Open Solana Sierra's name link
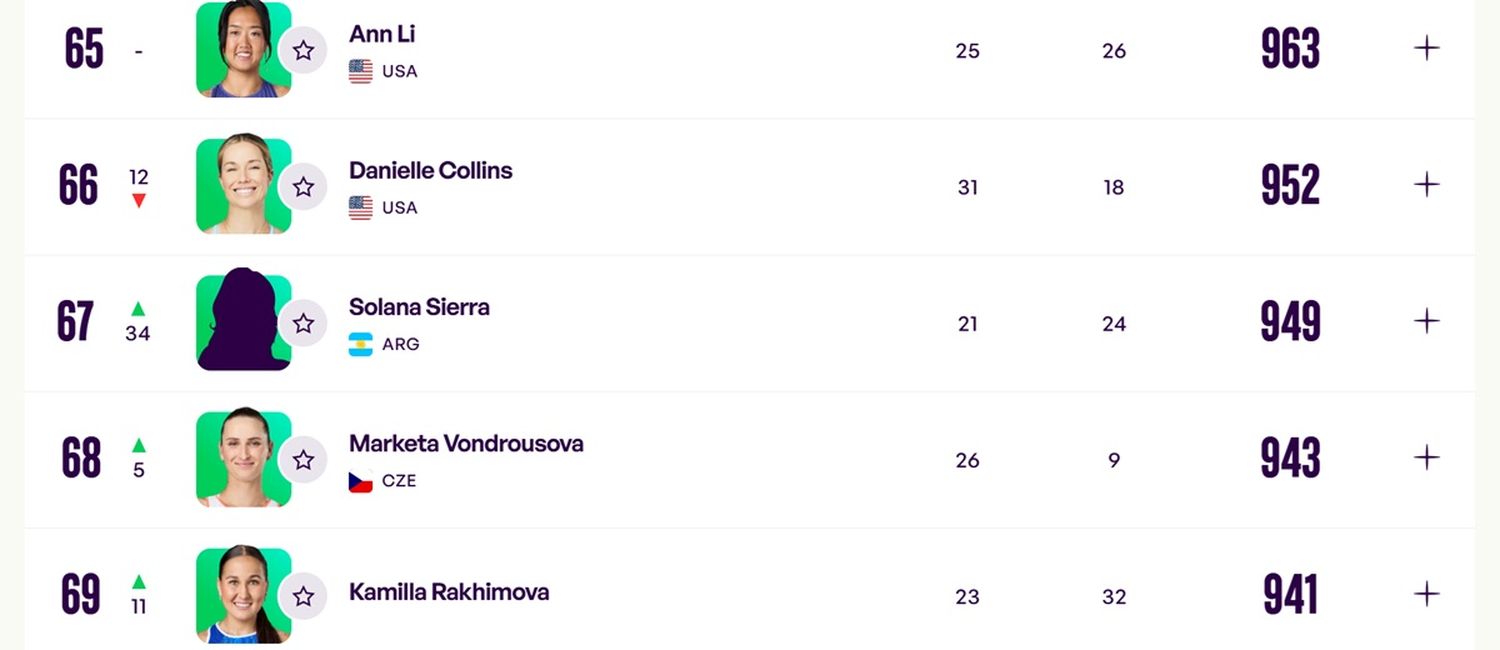The image size is (1500, 650). point(419,307)
